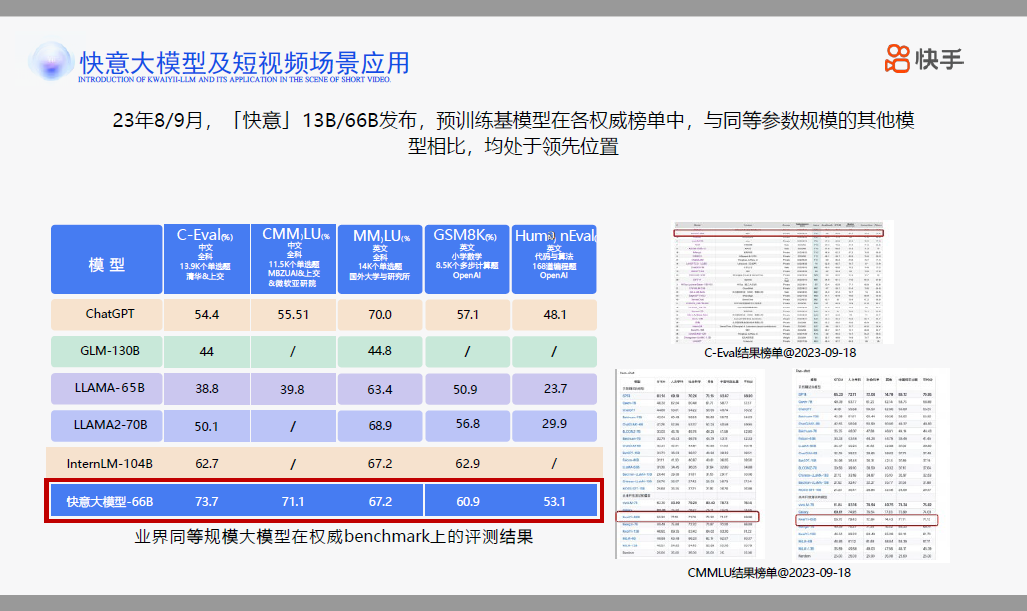Open the right CMMLU leaderboard screenshot

point(870,464)
